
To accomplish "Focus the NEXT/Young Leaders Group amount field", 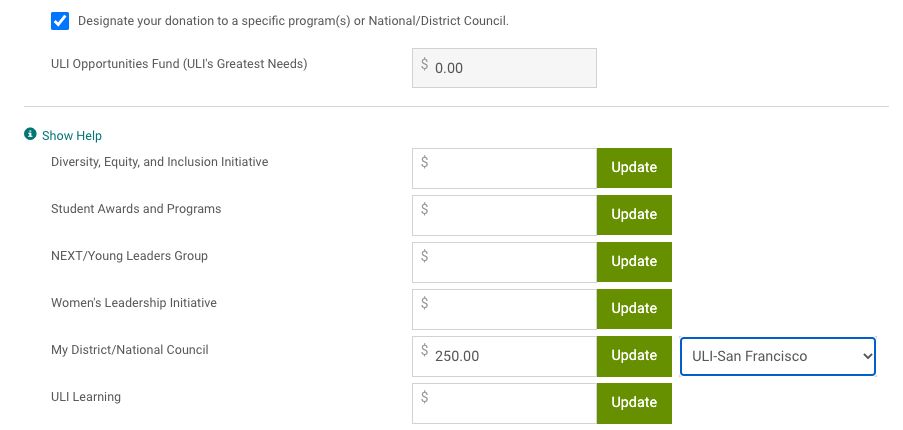I will 504,262.
